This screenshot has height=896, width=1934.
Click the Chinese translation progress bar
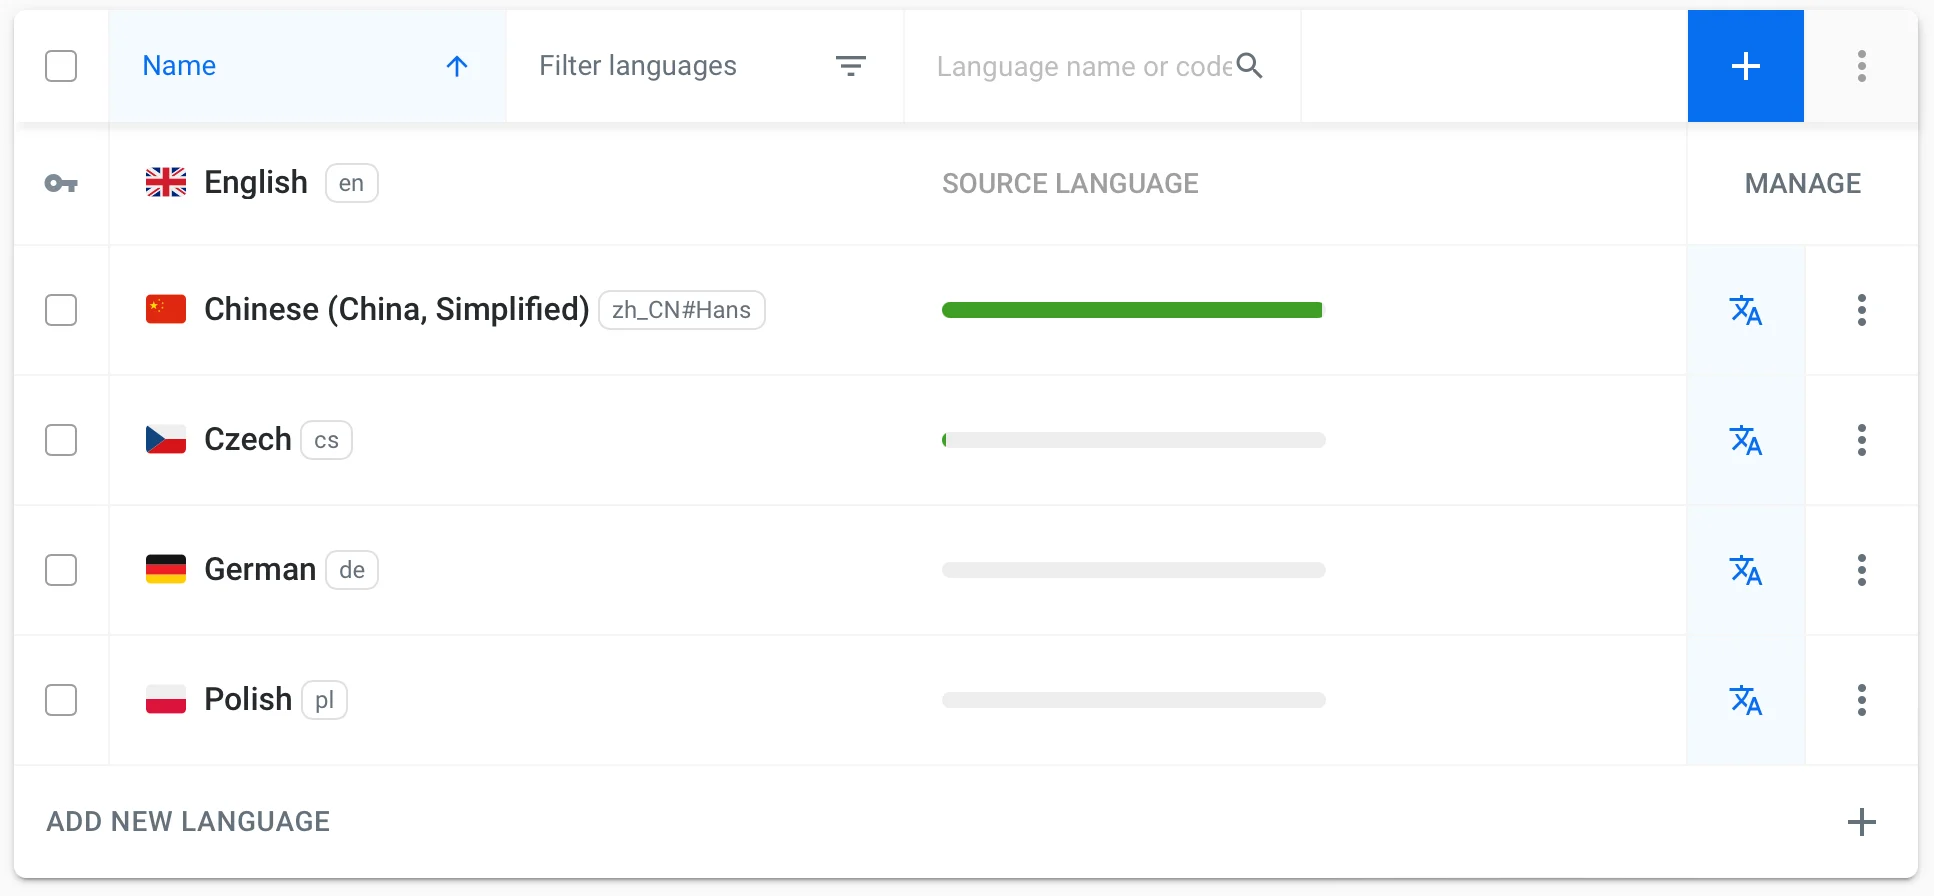[1132, 310]
